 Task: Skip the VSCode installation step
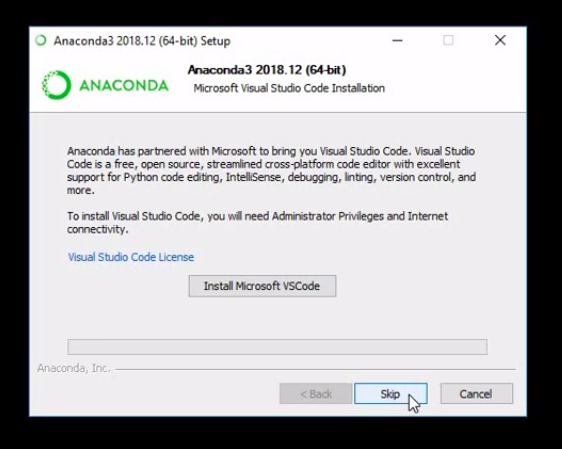(x=391, y=393)
